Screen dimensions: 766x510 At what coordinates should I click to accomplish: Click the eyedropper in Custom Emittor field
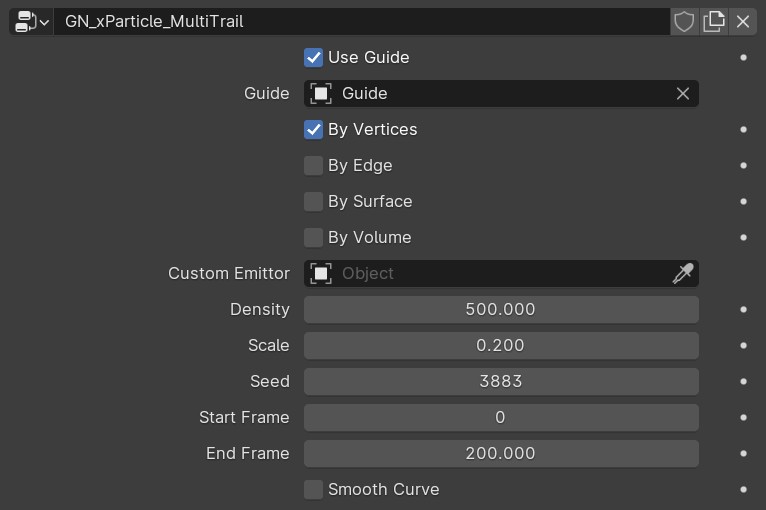pyautogui.click(x=682, y=273)
